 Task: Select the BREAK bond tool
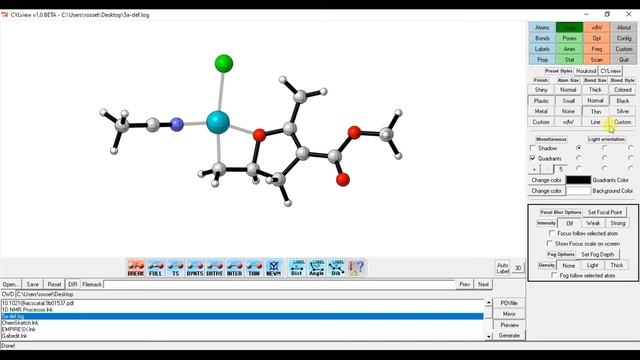(x=136, y=268)
